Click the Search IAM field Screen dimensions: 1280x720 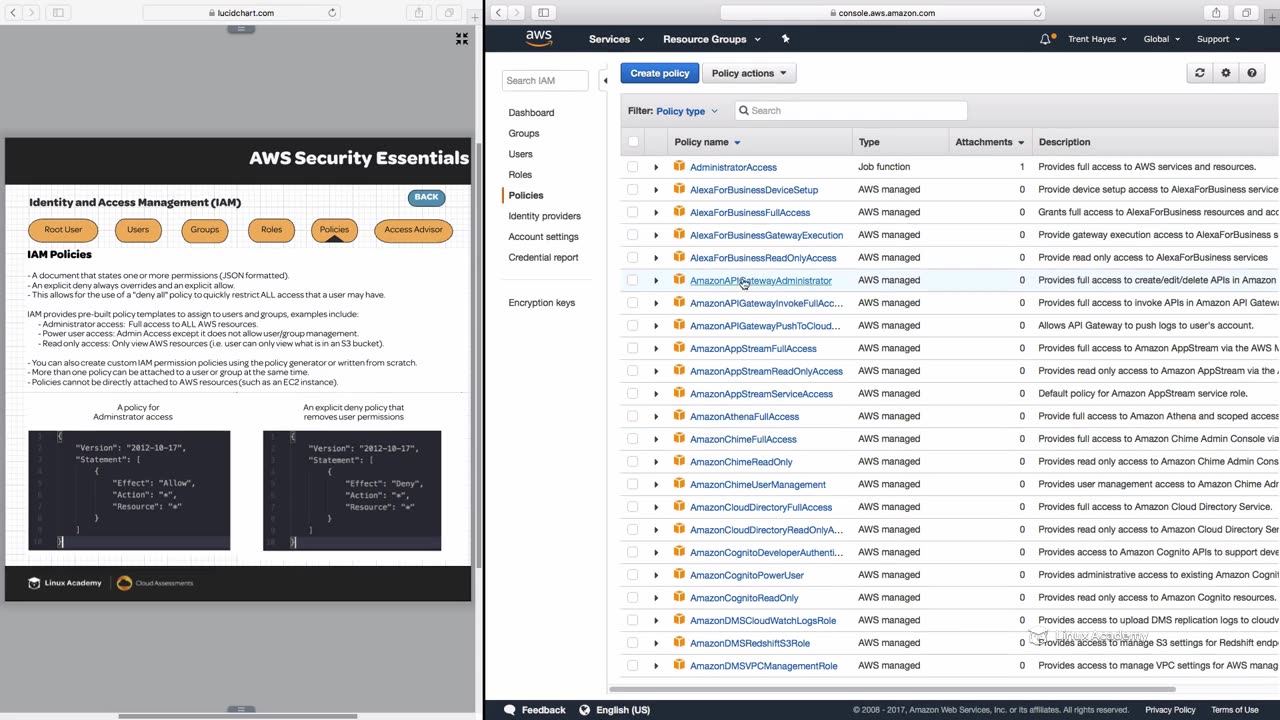[544, 80]
